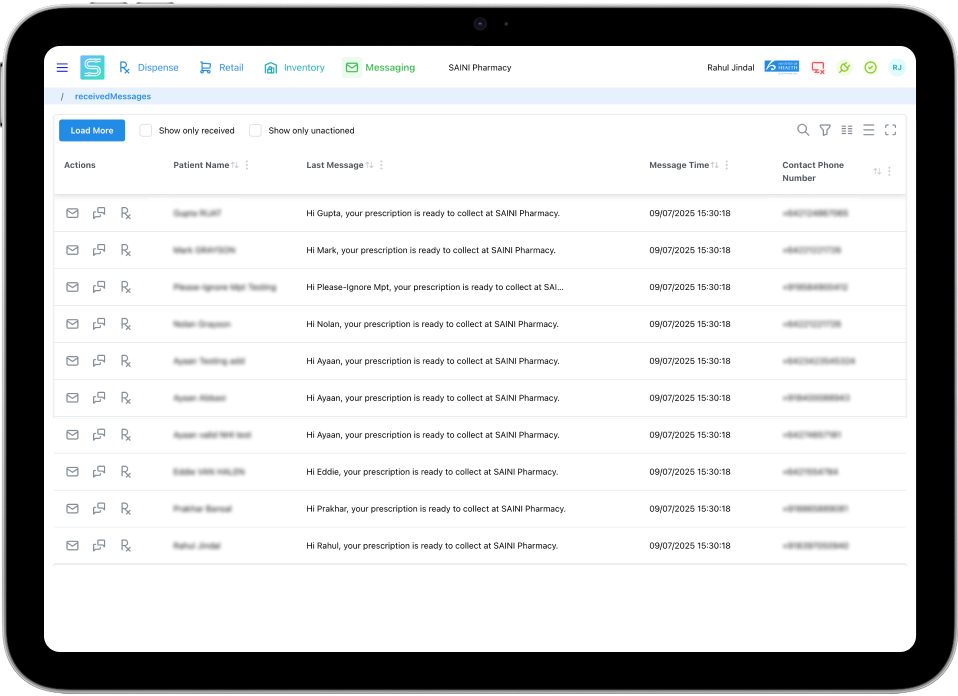
Task: Open Message Time column options menu
Action: (727, 165)
